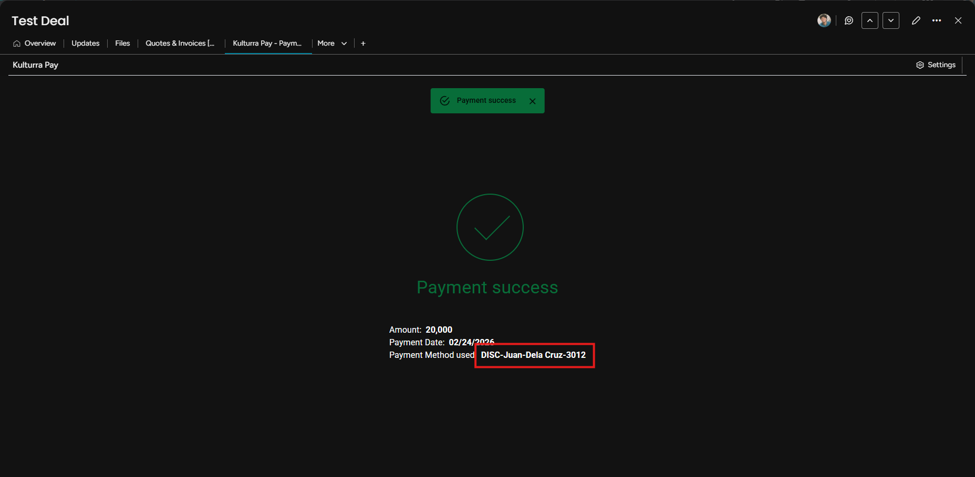Expand the More tabs dropdown

pyautogui.click(x=332, y=44)
